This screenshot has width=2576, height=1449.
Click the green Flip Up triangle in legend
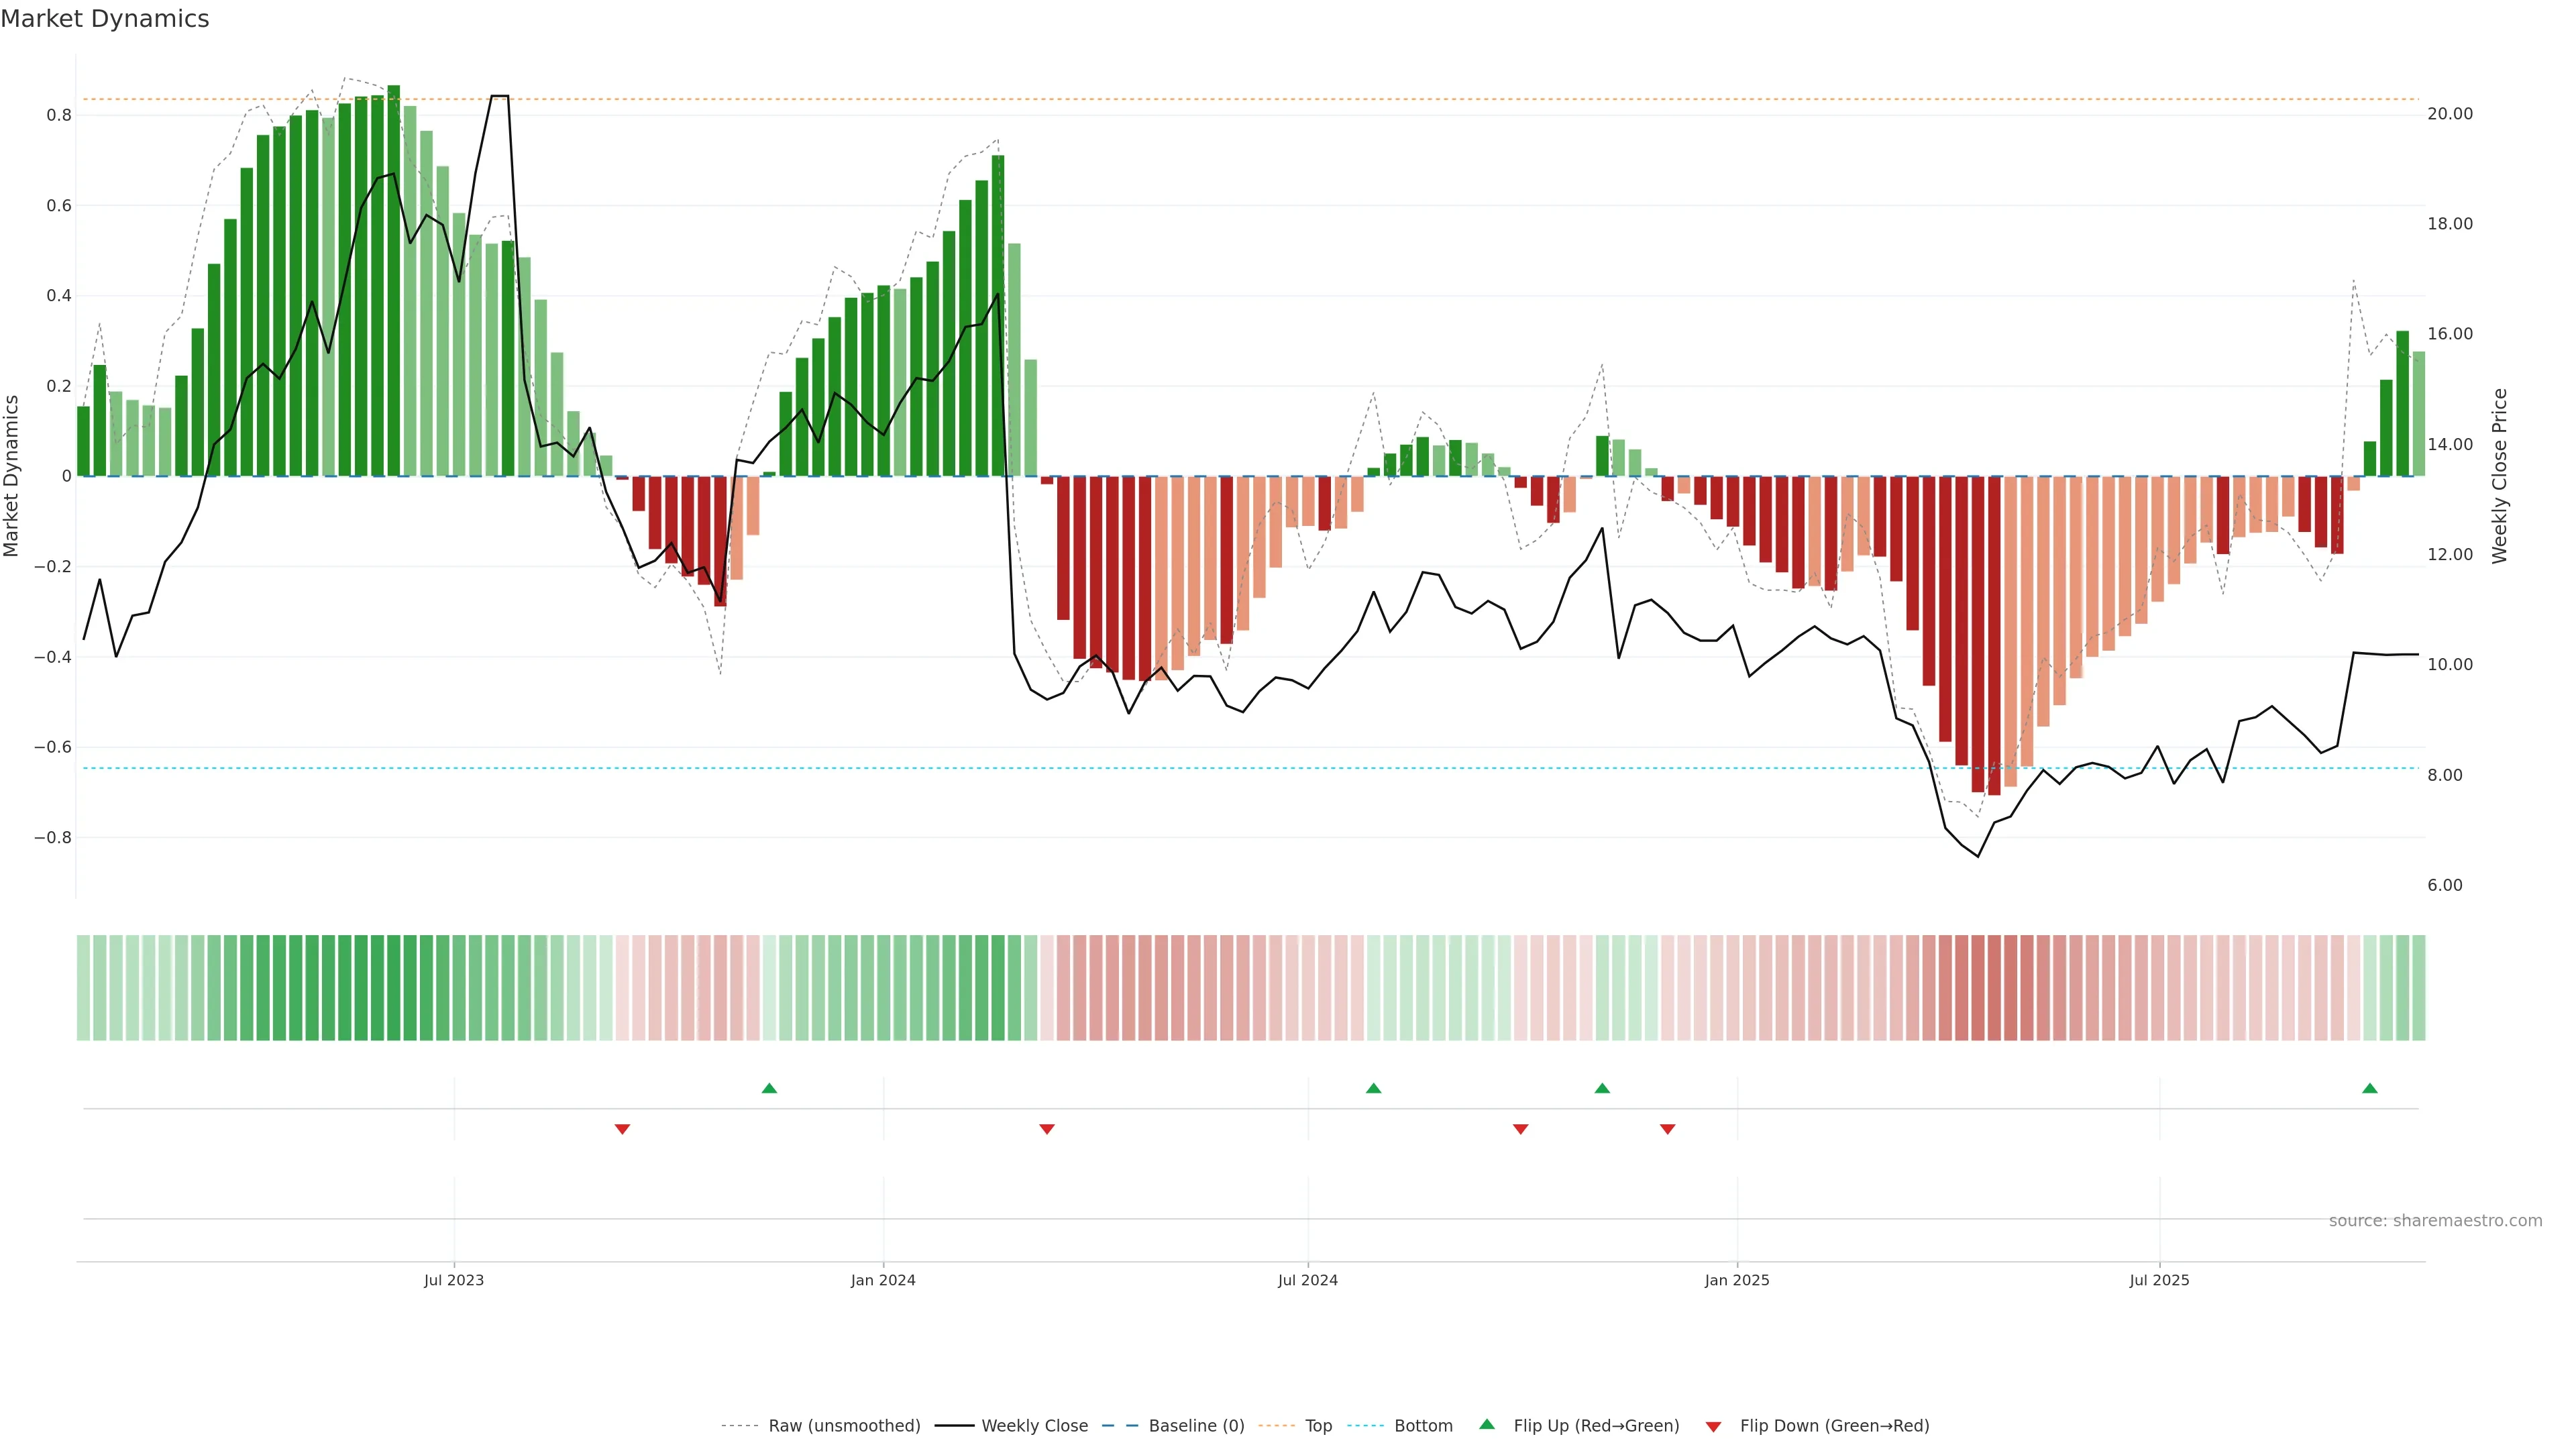(x=1487, y=1424)
